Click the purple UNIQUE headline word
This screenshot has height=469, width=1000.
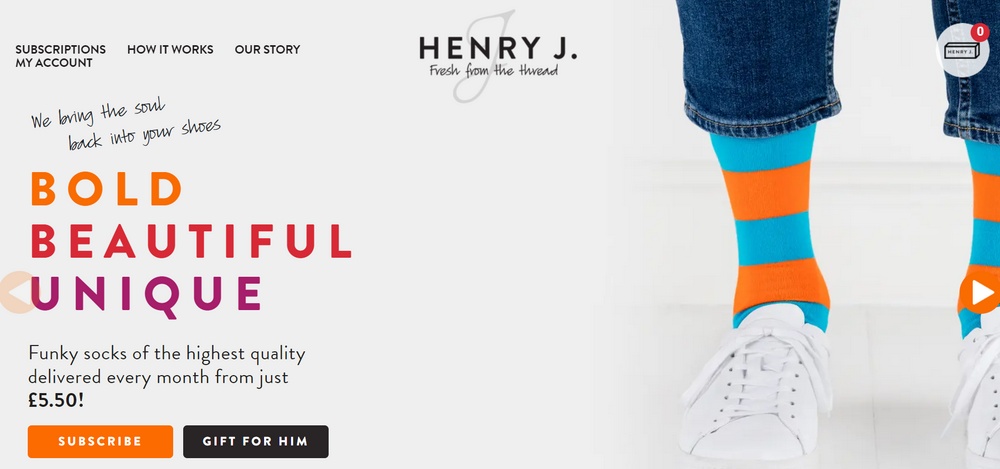[146, 295]
